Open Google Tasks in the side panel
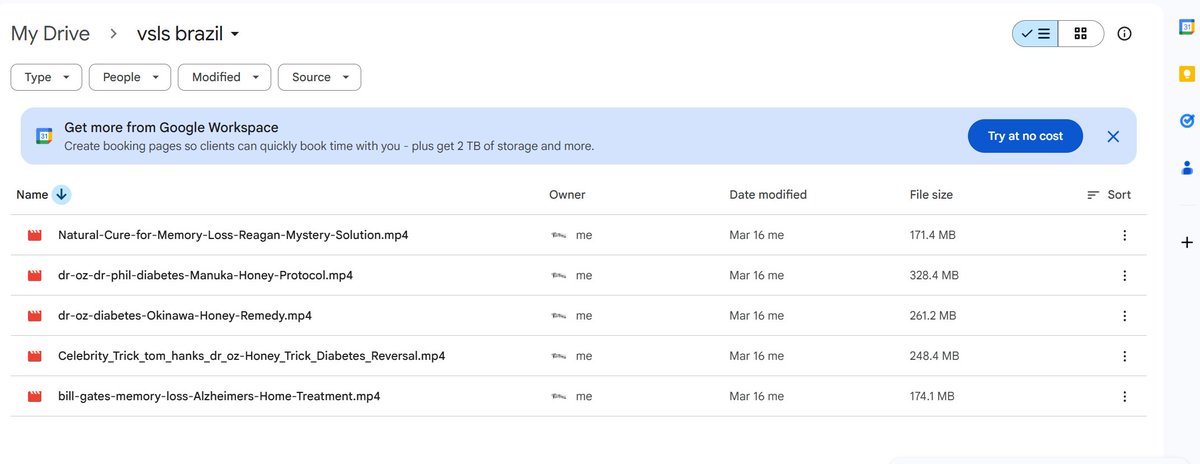This screenshot has width=1200, height=464. (1187, 121)
